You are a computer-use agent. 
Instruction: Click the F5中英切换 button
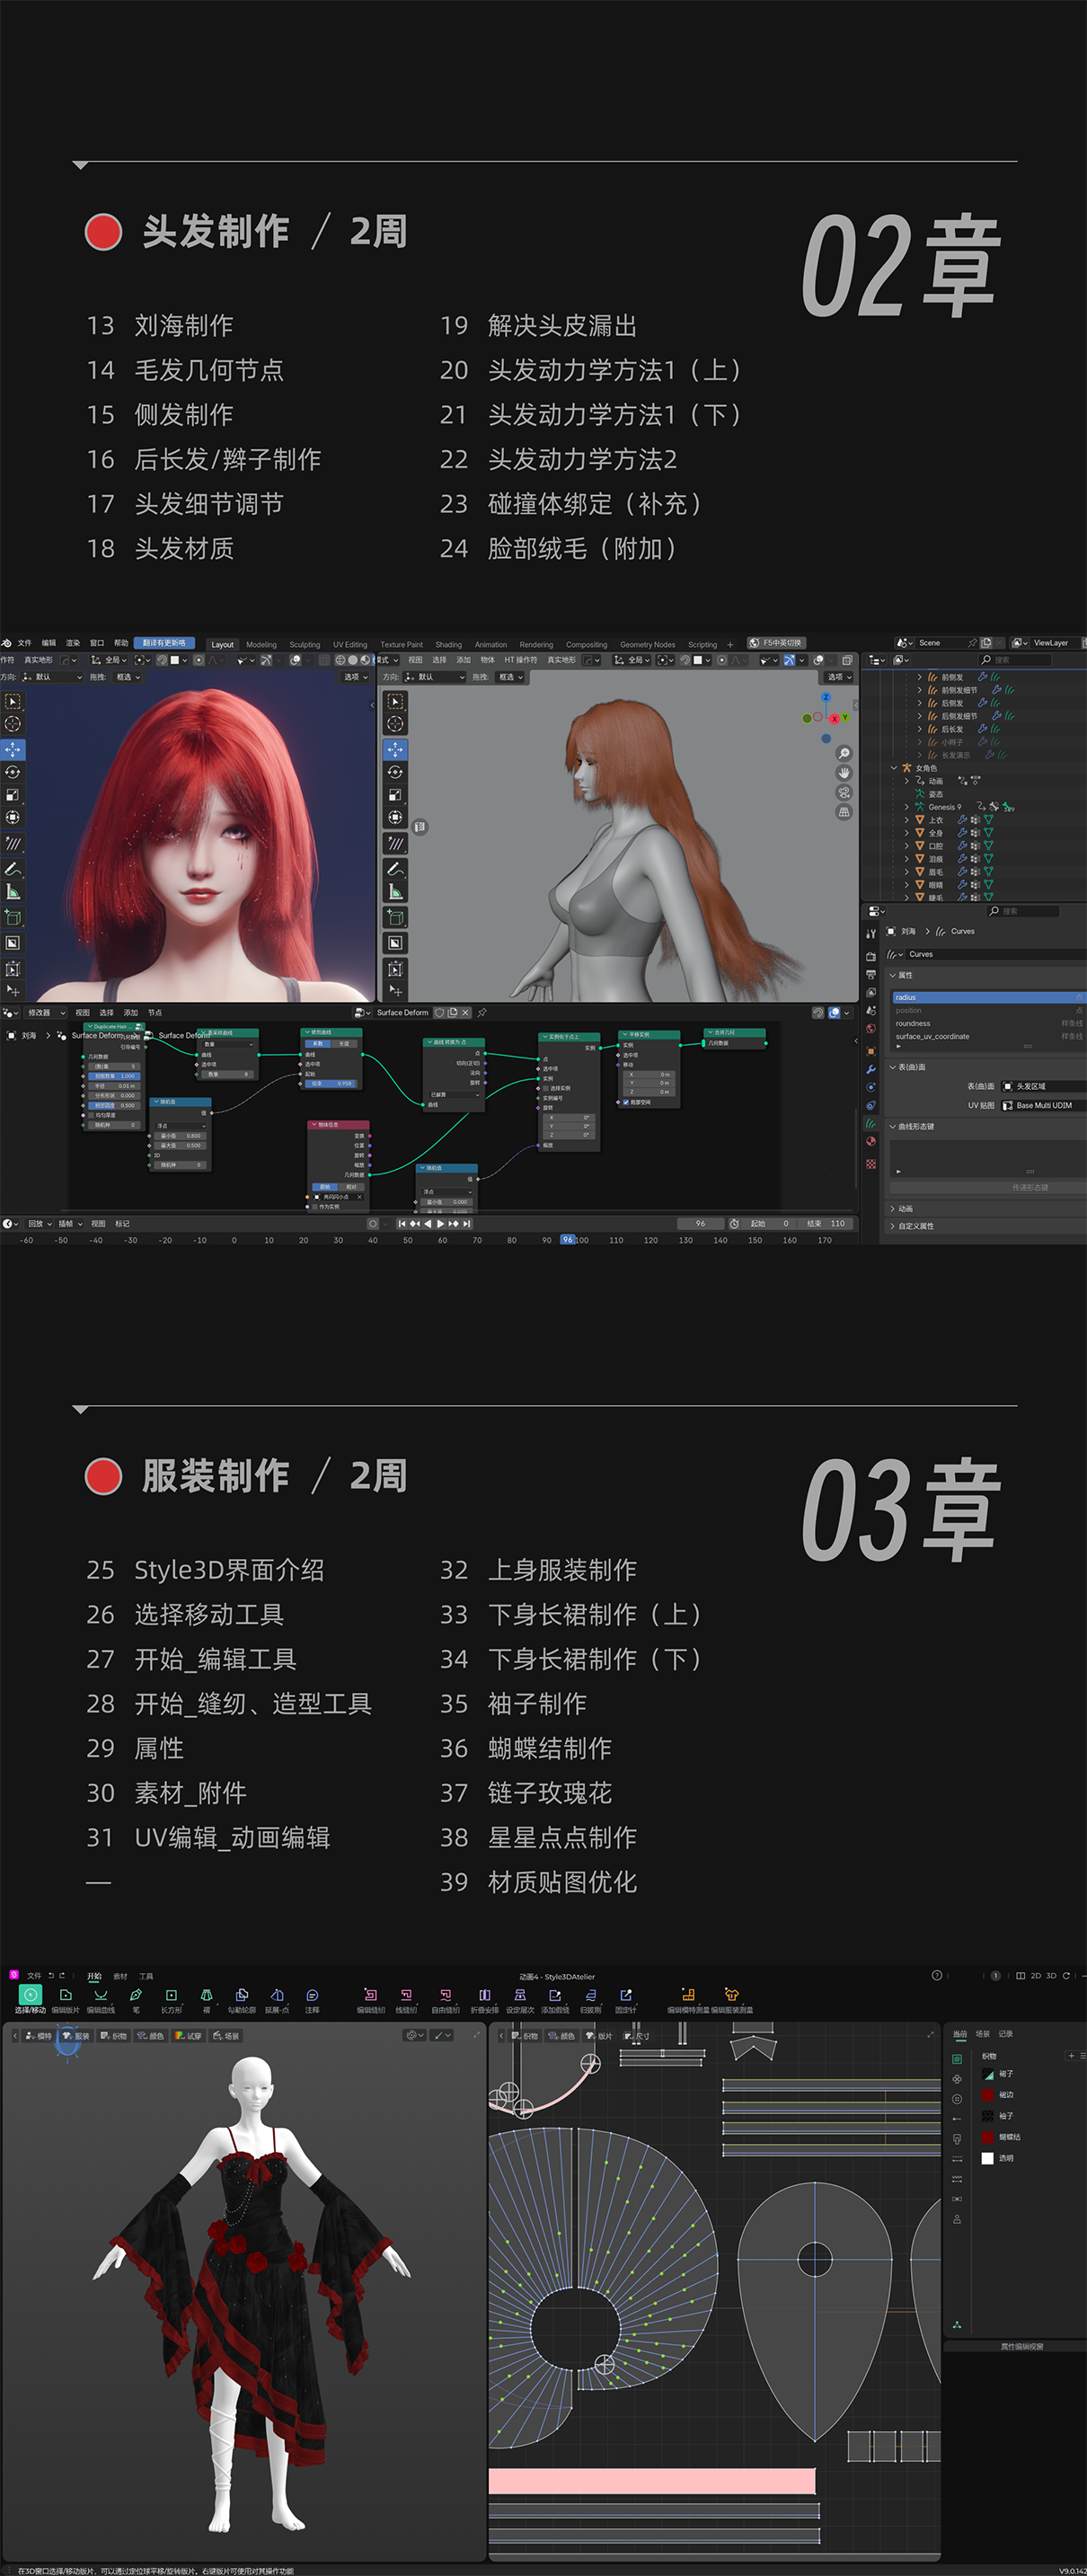click(x=777, y=643)
